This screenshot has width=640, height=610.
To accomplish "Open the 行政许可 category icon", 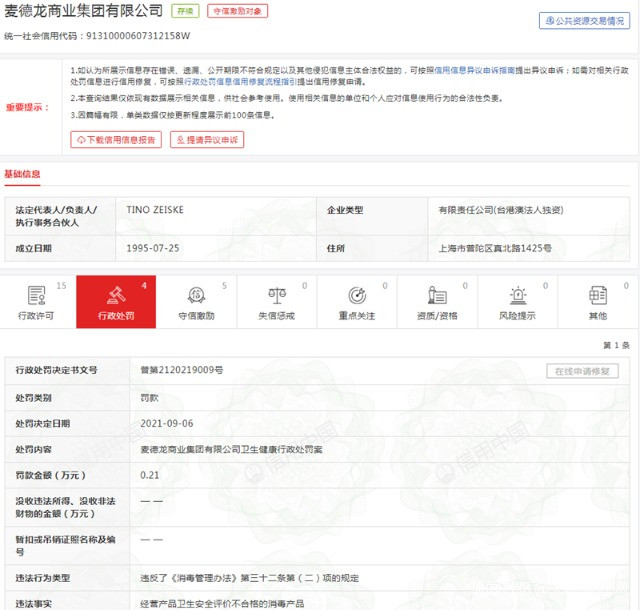I will pos(37,296).
